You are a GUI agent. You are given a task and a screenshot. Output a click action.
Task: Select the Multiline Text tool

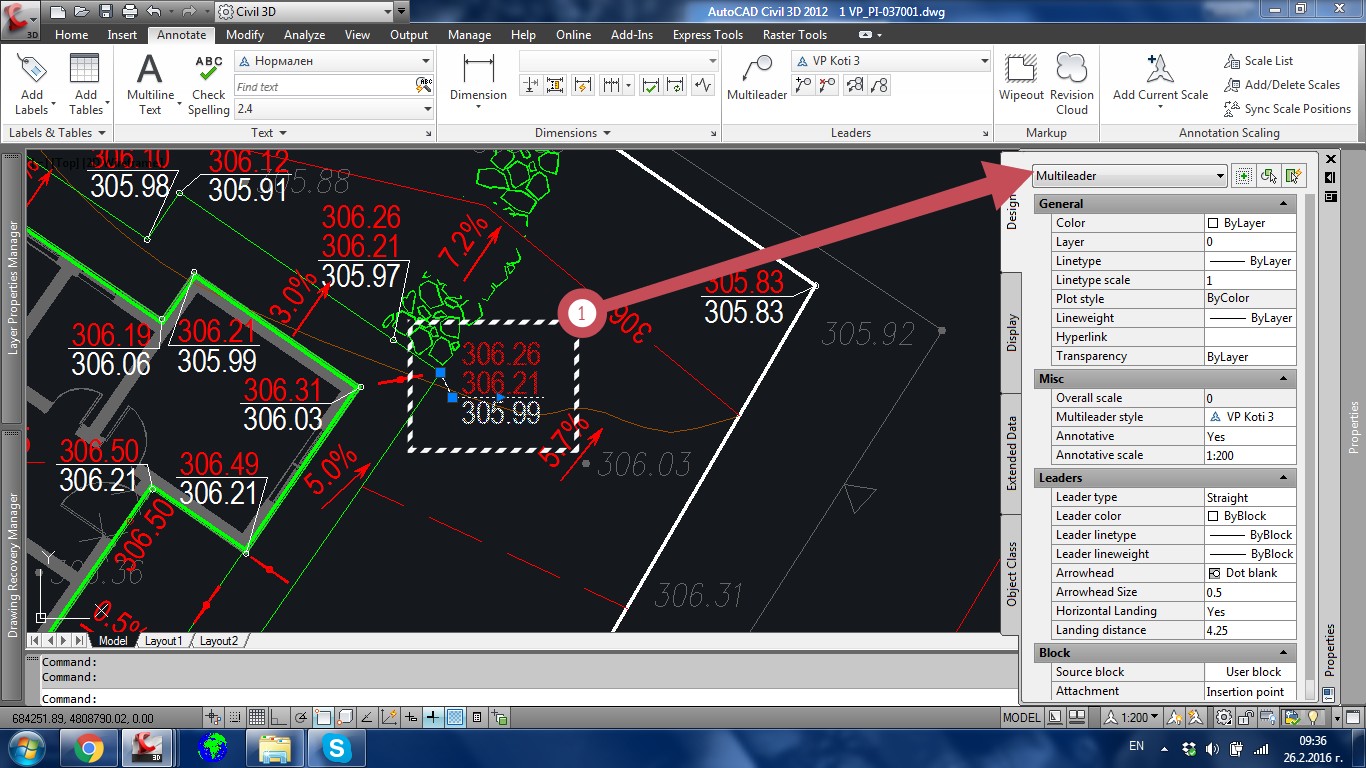[150, 84]
